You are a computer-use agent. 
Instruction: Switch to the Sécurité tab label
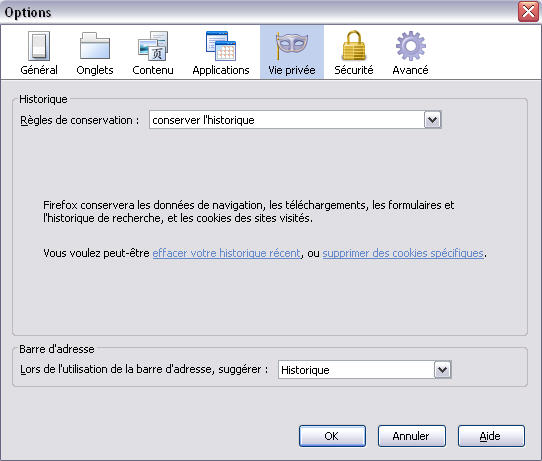[354, 70]
